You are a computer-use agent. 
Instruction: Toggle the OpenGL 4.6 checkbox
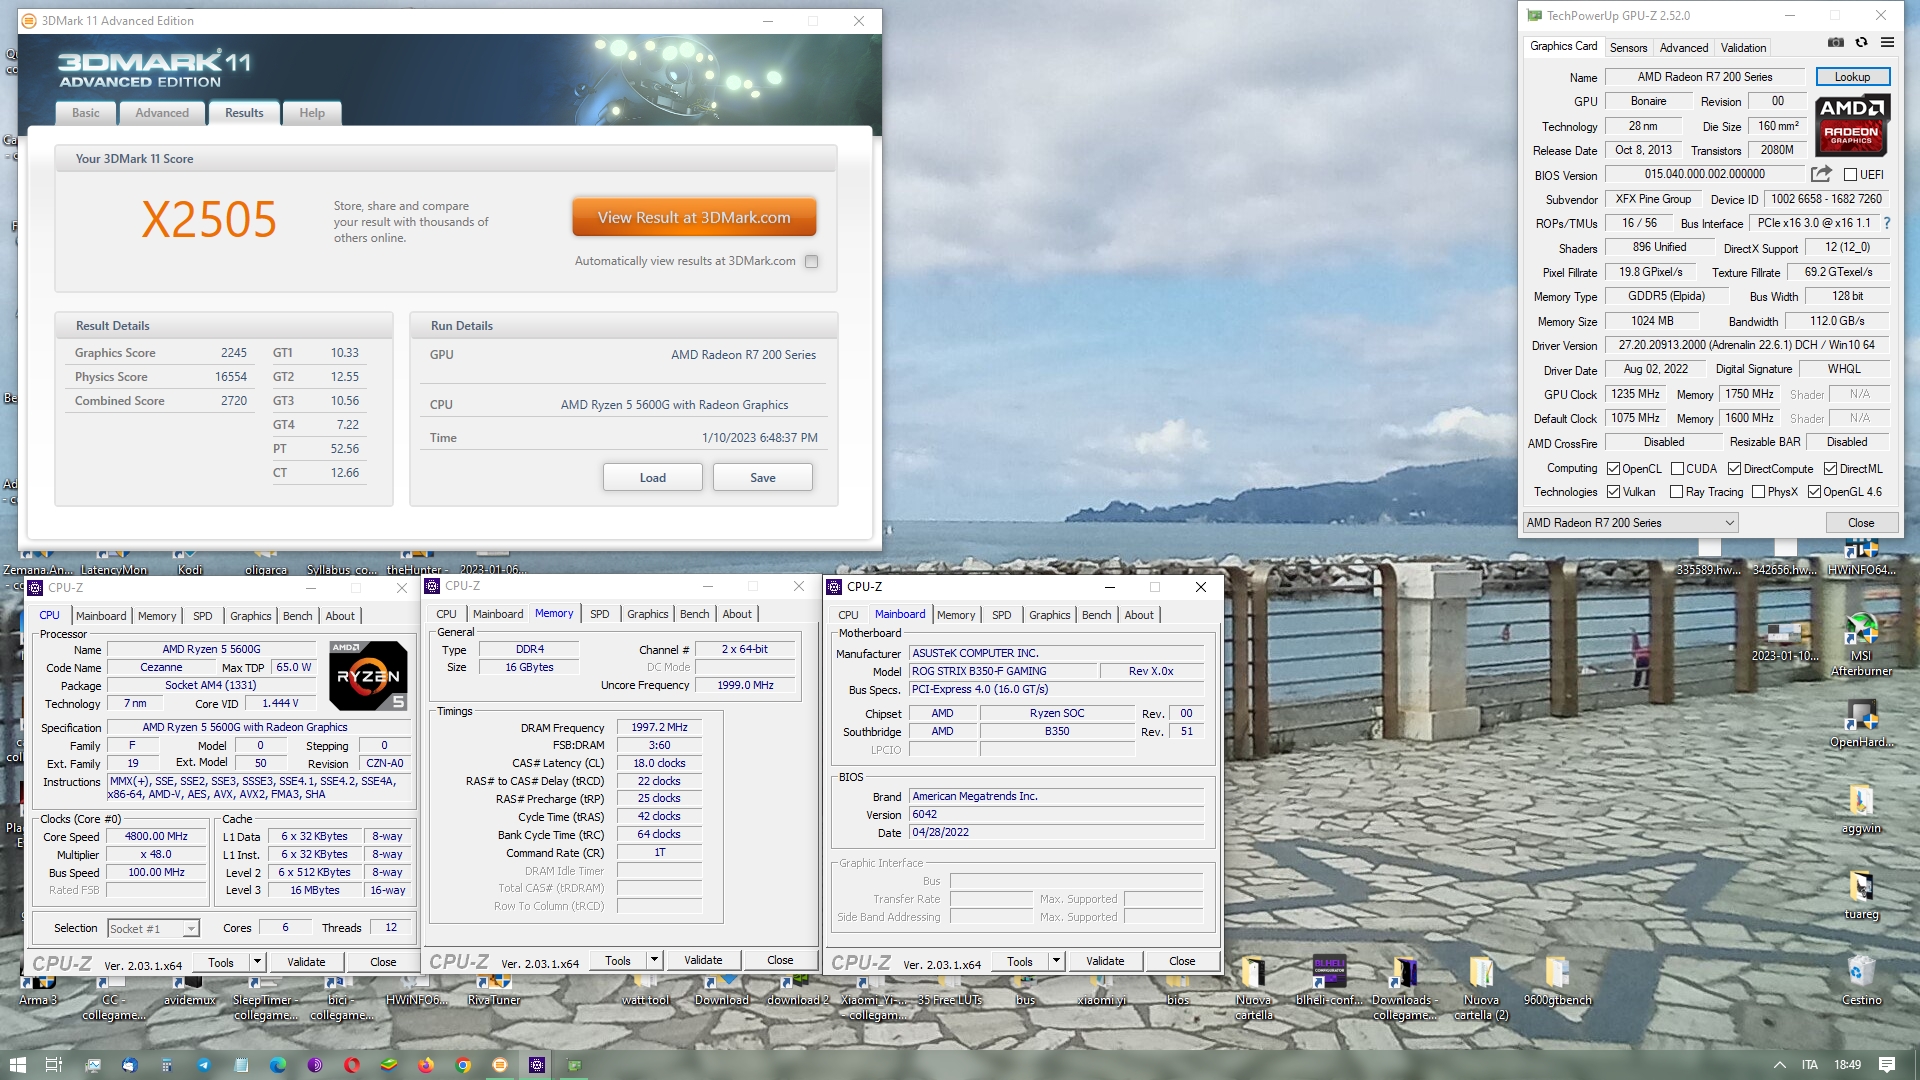pyautogui.click(x=1814, y=492)
